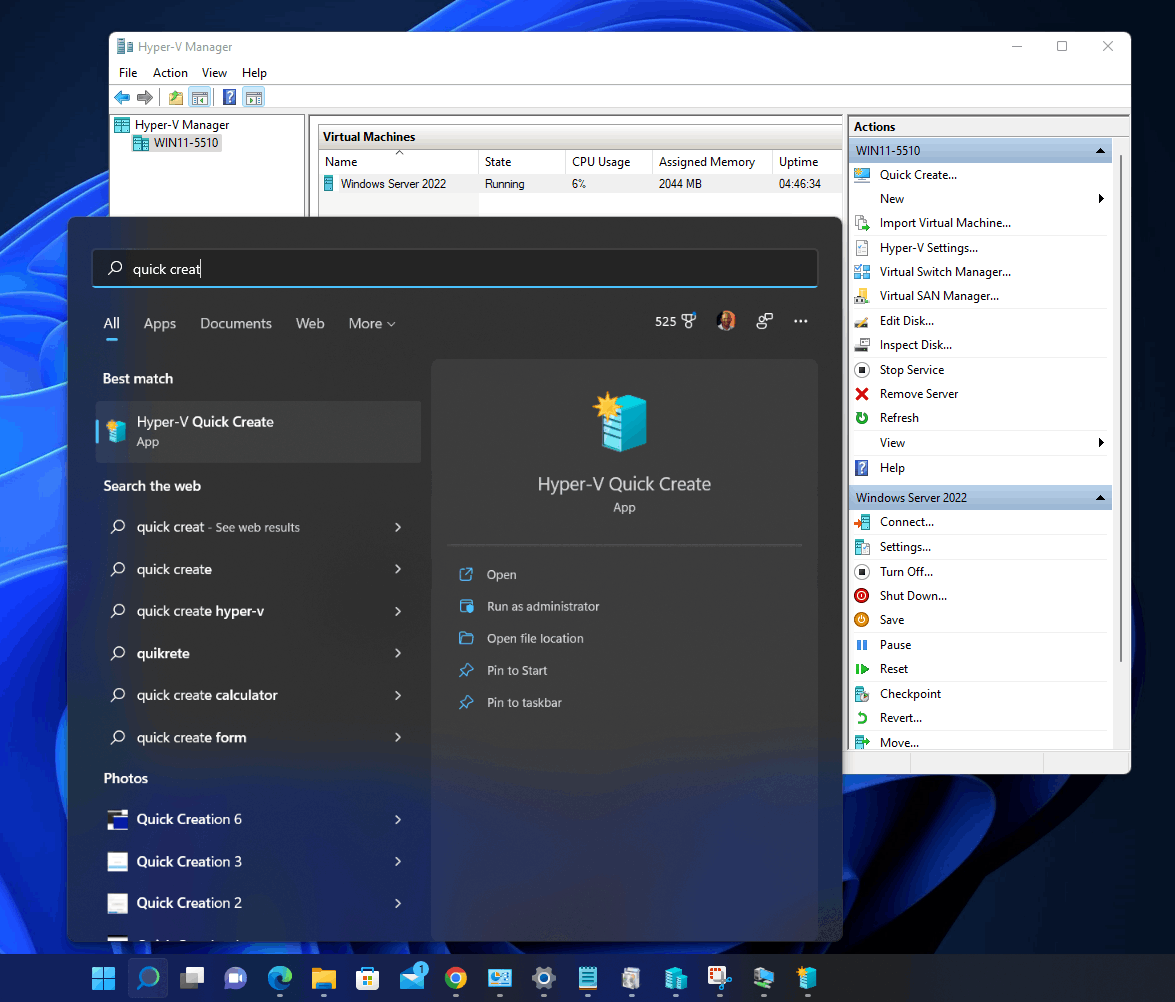This screenshot has width=1175, height=1002.
Task: Click Revert action for the VM
Action: click(x=901, y=717)
